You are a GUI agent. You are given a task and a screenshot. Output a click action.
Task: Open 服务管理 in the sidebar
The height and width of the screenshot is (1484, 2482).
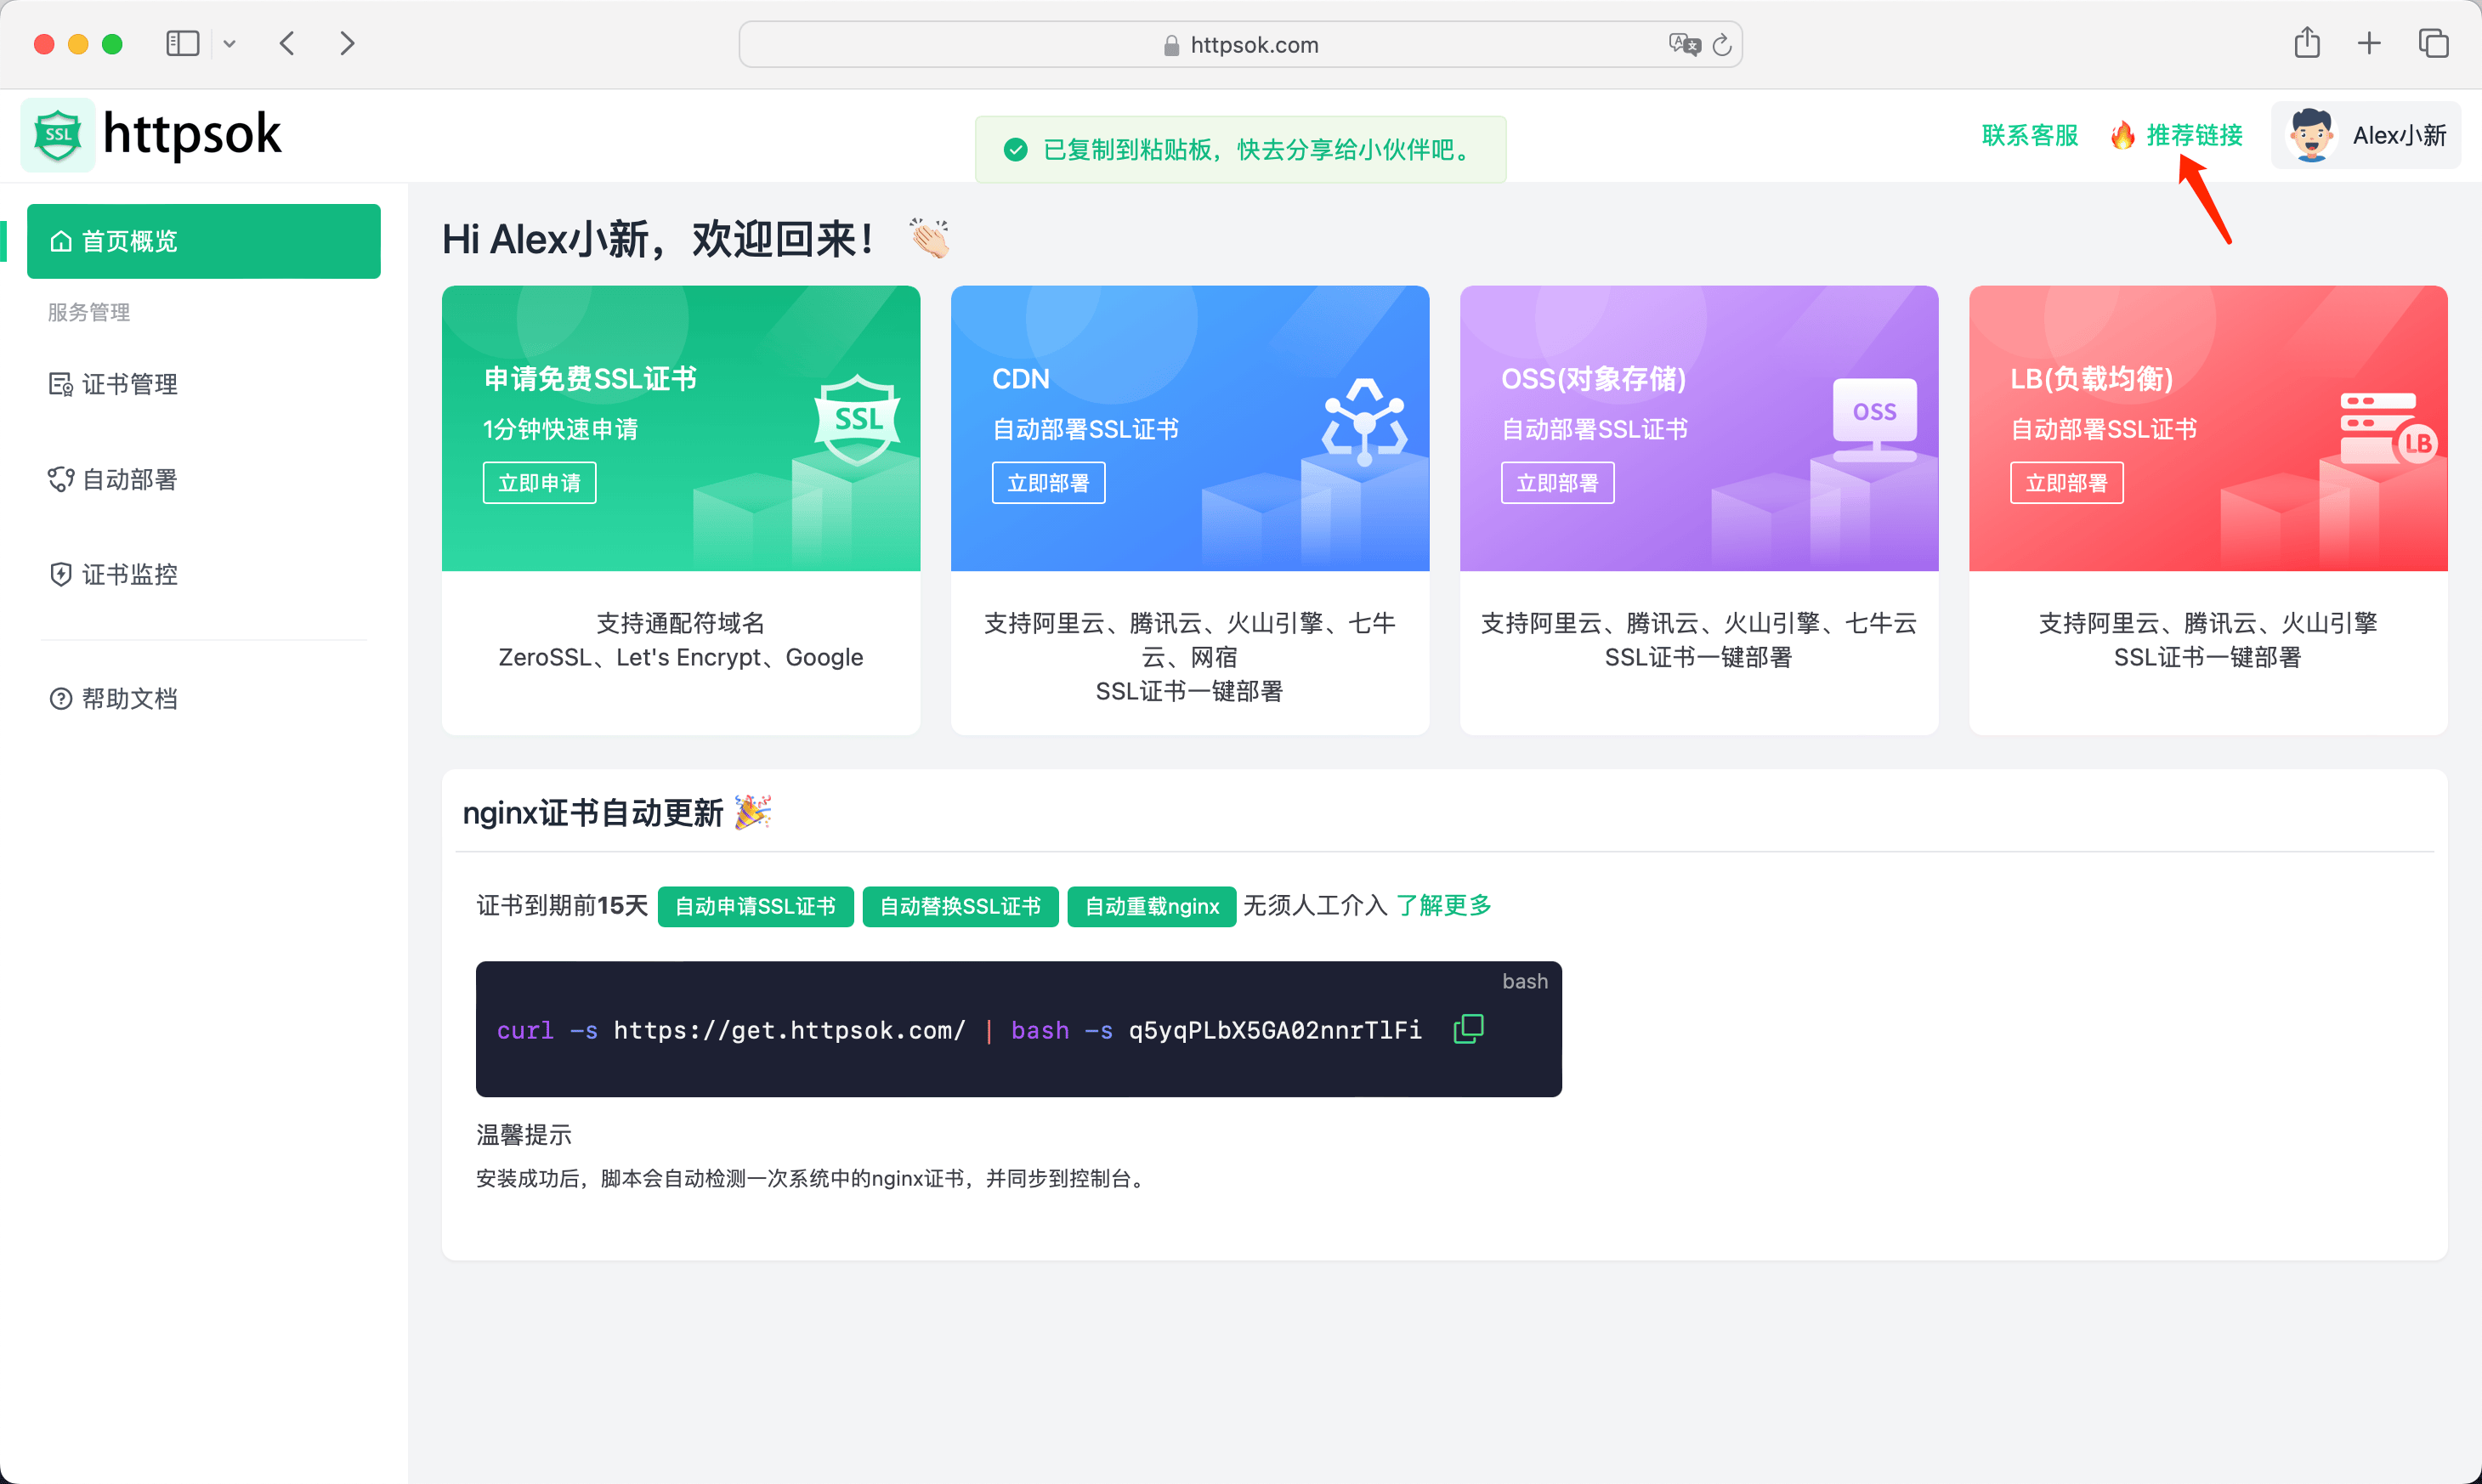tap(88, 311)
